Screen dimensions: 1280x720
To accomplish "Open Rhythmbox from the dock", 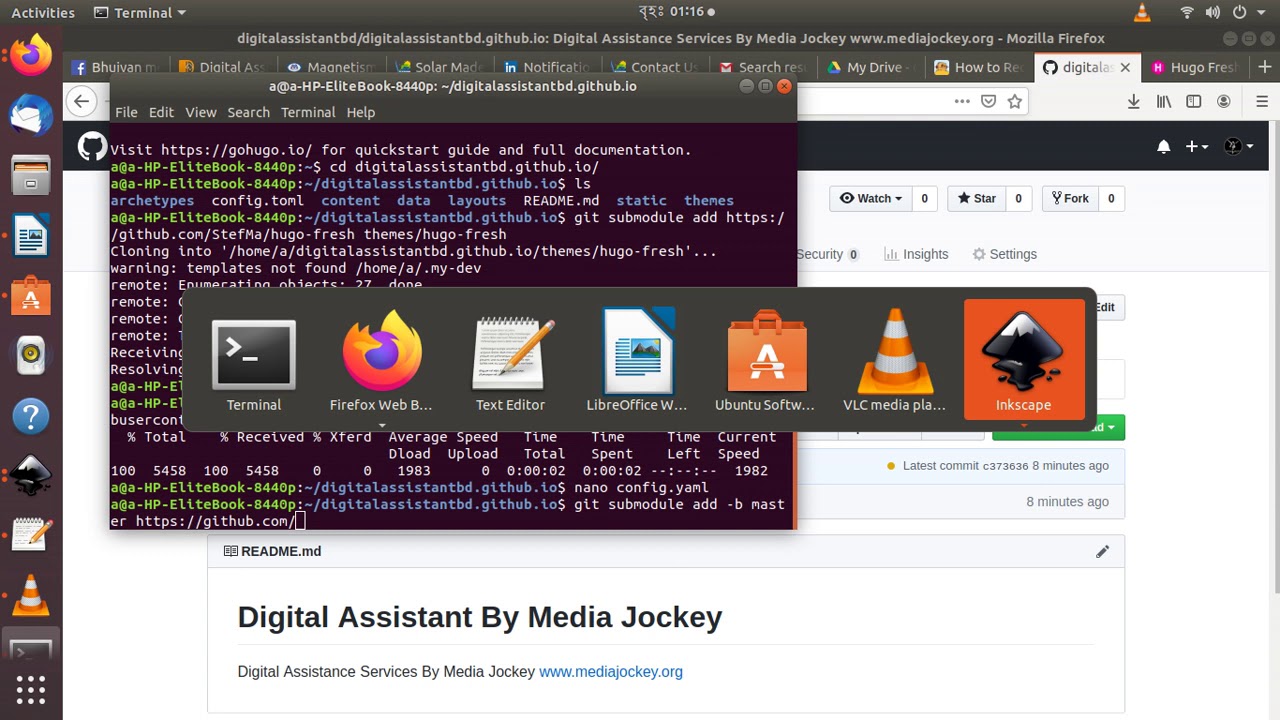I will click(31, 355).
